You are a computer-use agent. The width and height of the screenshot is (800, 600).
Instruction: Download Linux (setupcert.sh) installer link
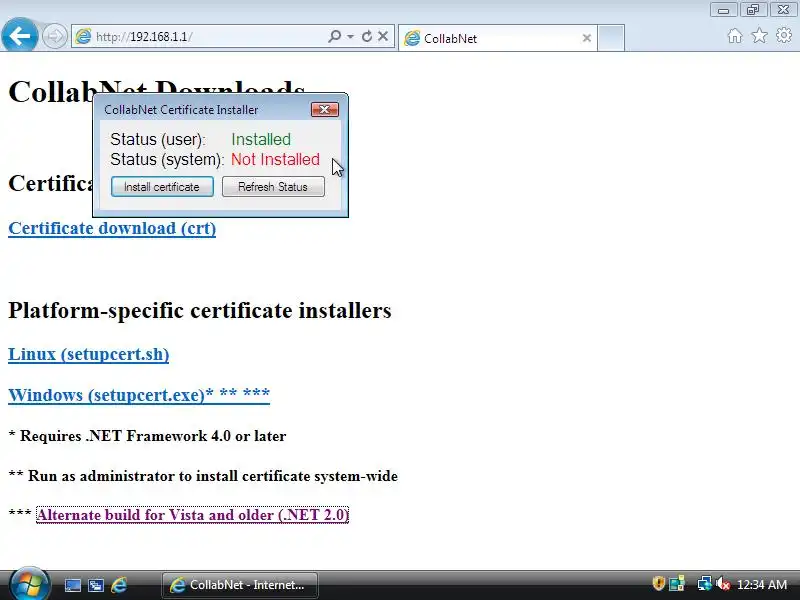89,354
